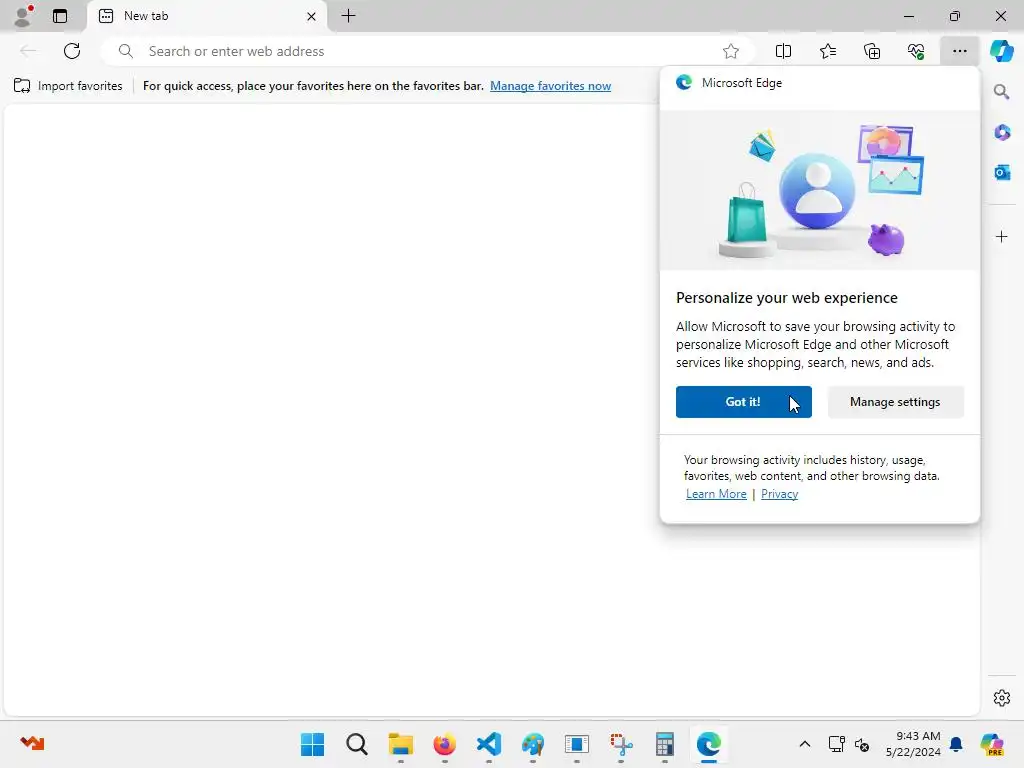1024x768 pixels.
Task: Open Calculator from the taskbar
Action: tap(665, 744)
